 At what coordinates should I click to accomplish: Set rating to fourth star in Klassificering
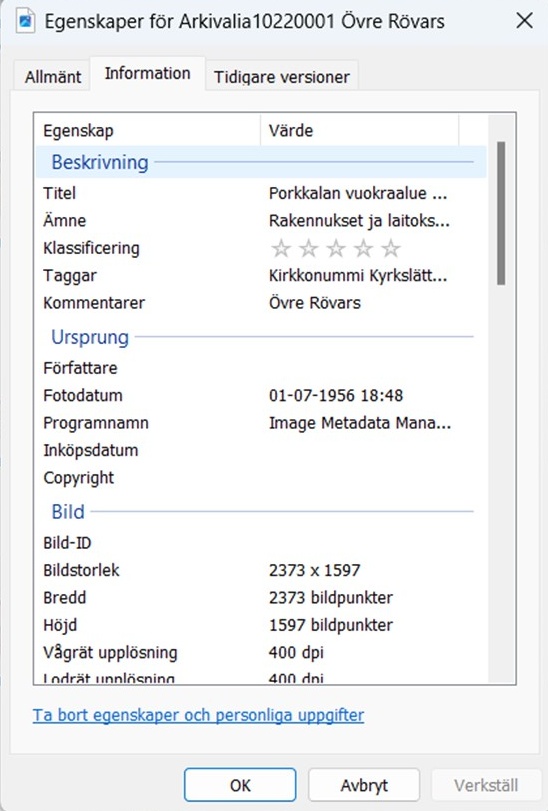tap(363, 248)
